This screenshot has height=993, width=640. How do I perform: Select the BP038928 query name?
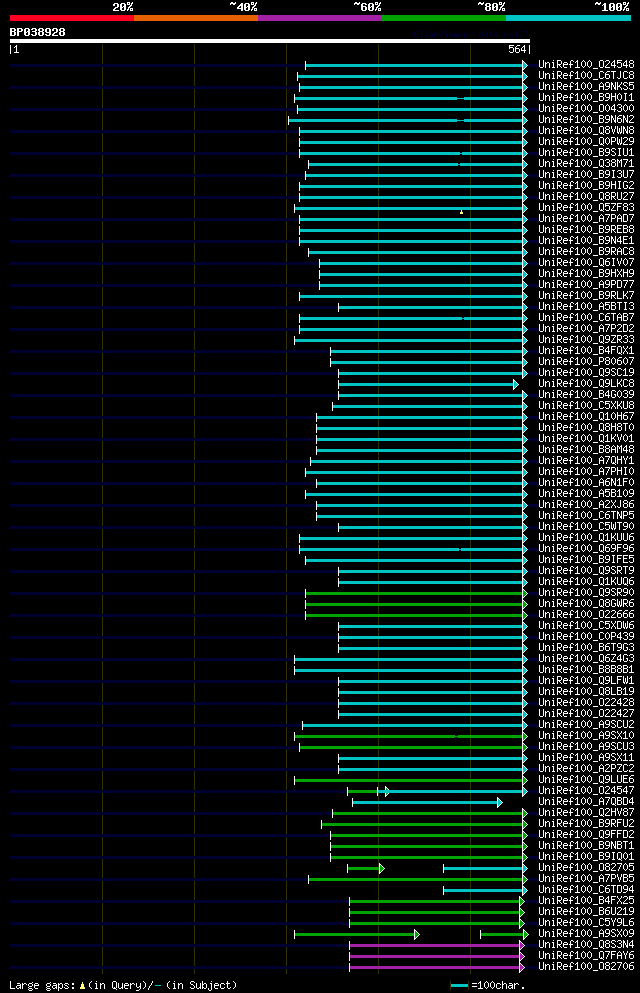click(37, 32)
